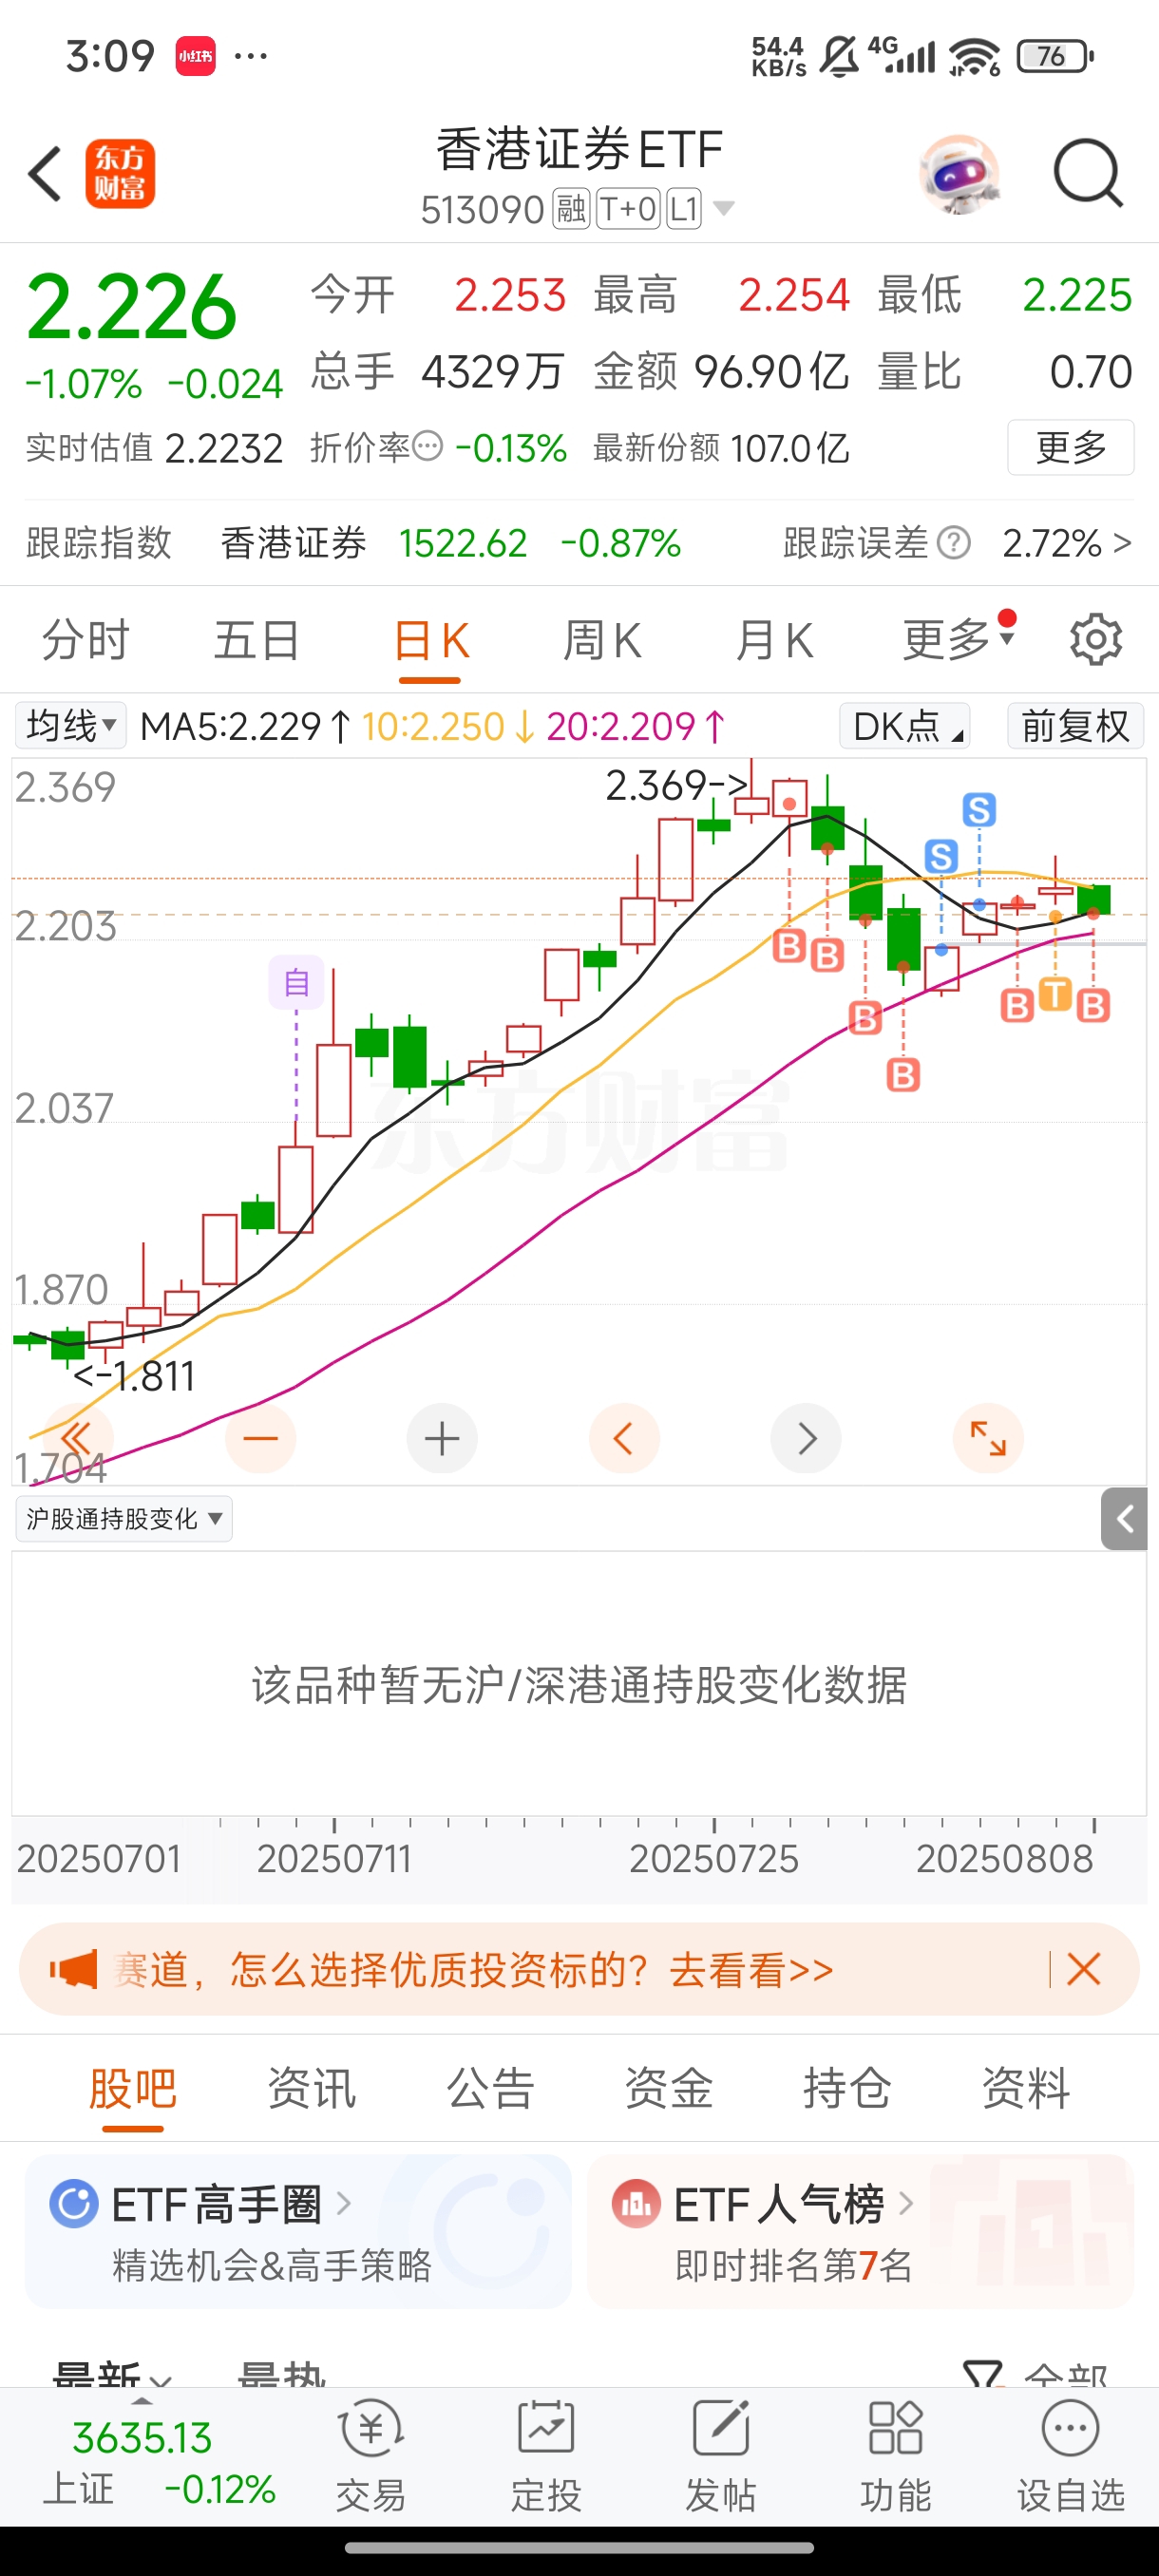Image resolution: width=1159 pixels, height=2576 pixels.
Task: Zoom out chart with minus button
Action: point(260,1439)
